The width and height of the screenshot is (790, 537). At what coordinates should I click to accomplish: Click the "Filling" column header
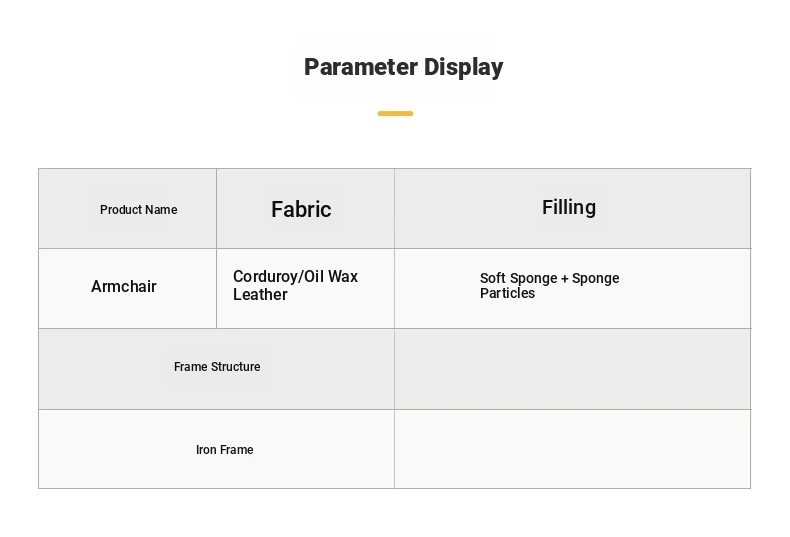point(569,207)
